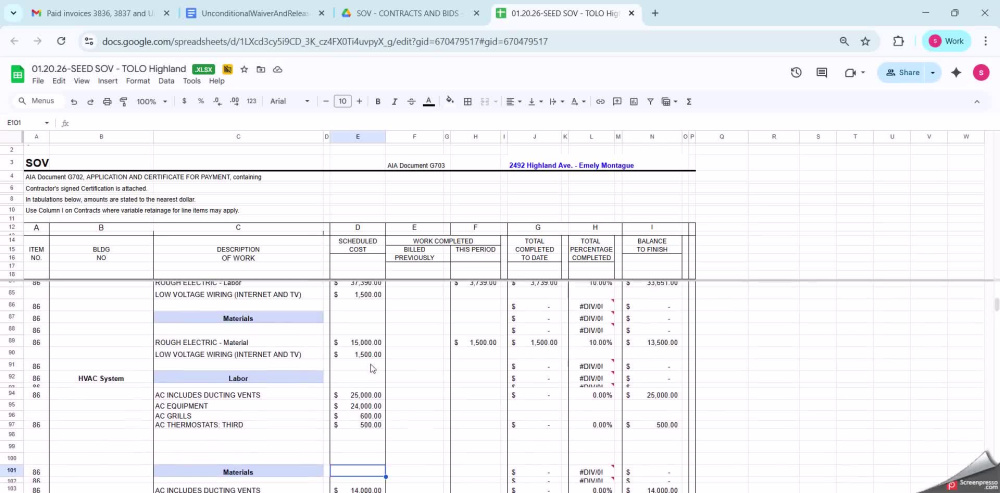
Task: Open filter views dropdown
Action: pos(670,101)
